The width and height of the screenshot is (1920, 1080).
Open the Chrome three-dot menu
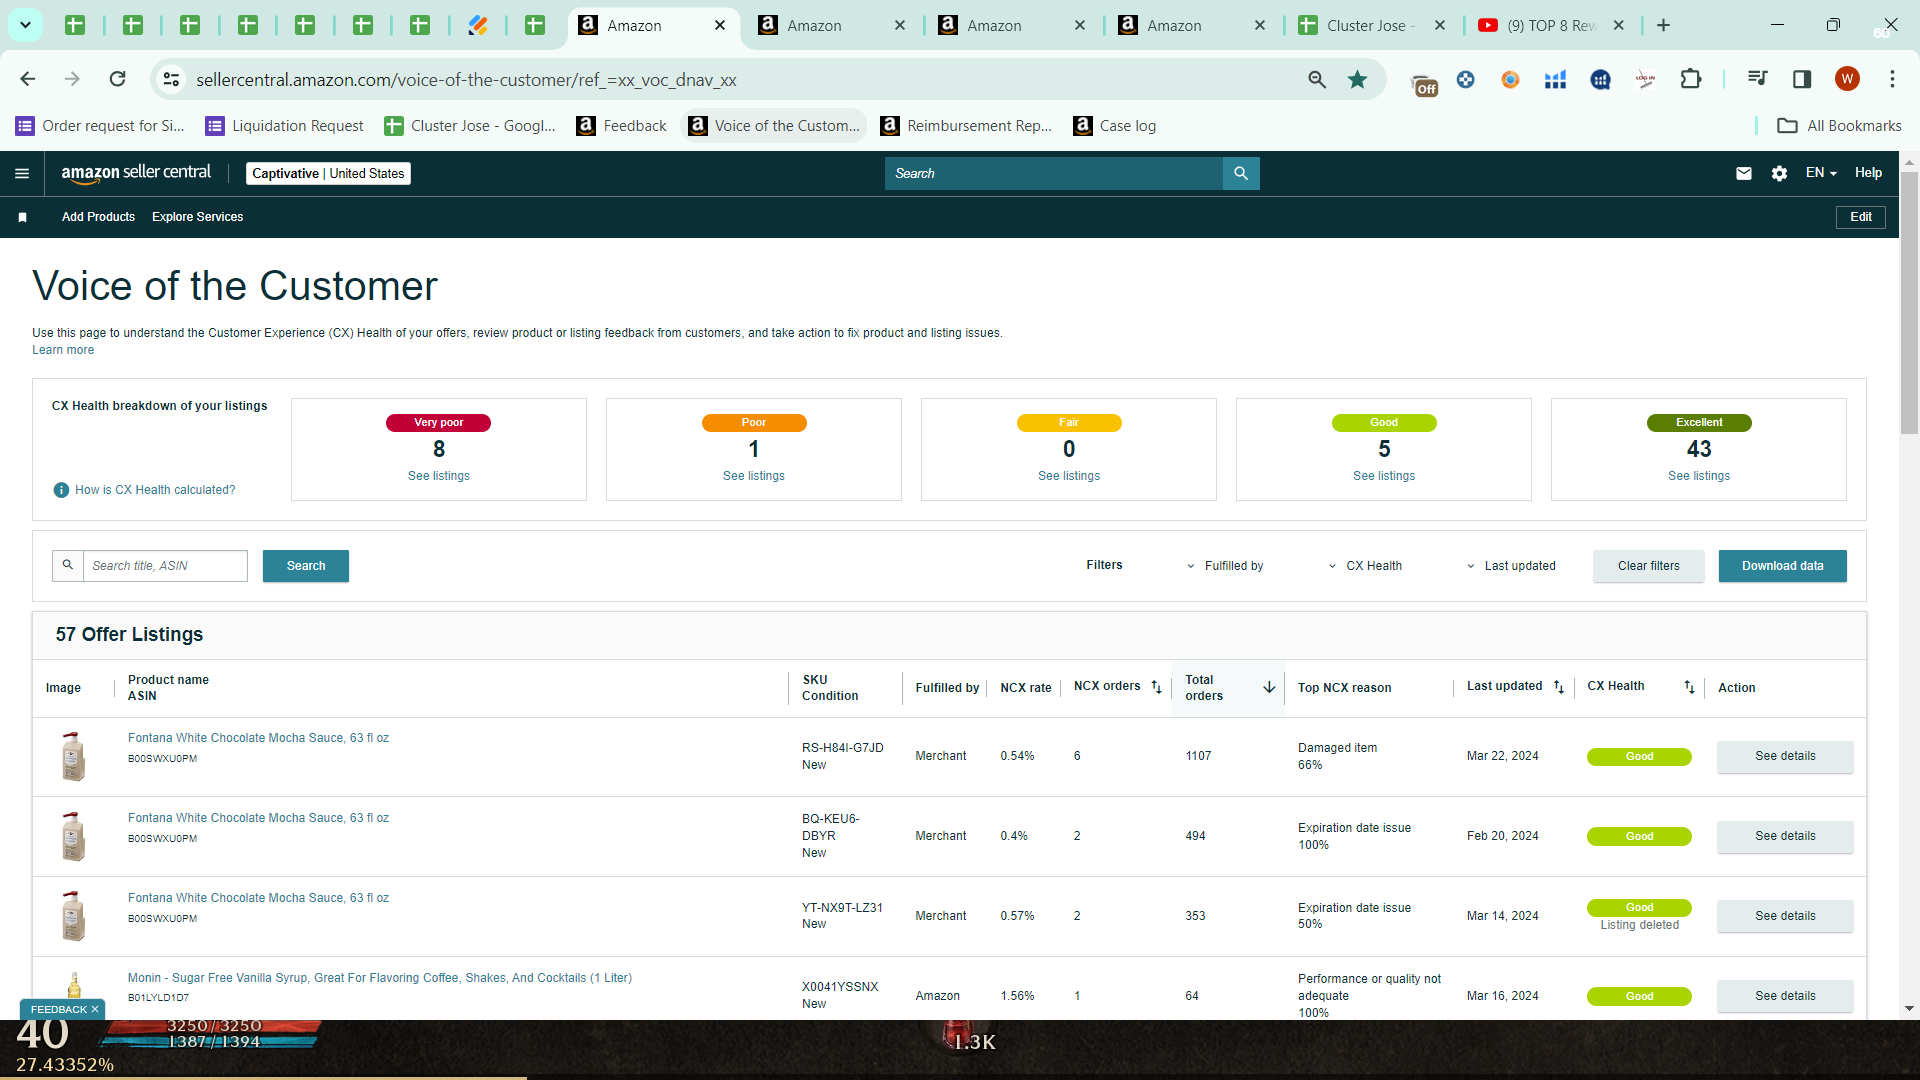coord(1892,79)
